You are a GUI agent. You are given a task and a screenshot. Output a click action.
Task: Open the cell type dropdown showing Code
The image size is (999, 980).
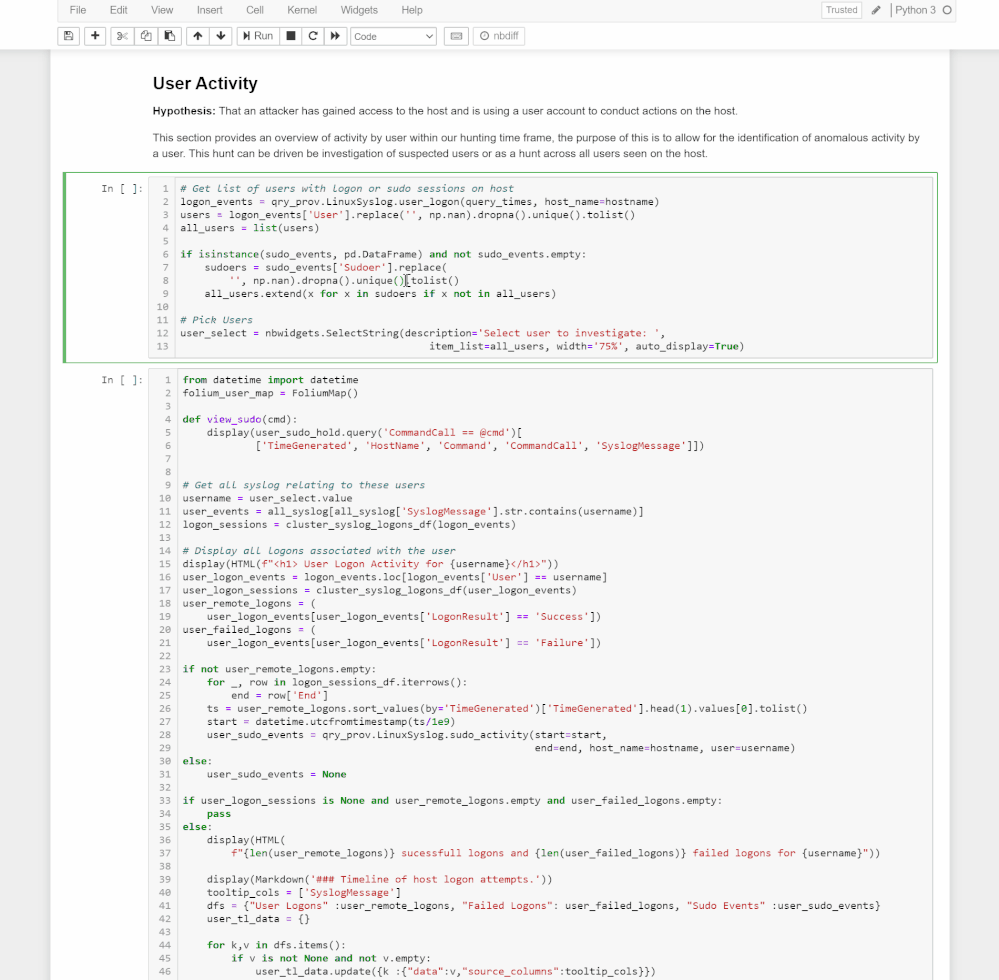(393, 36)
